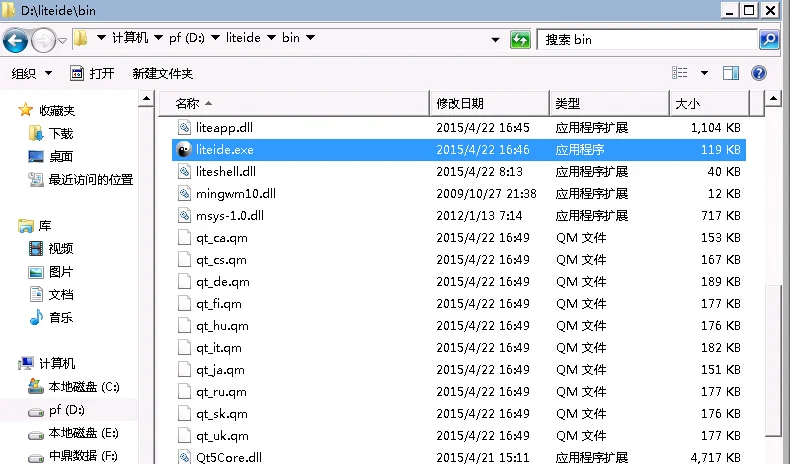Open more view options dropdown arrow

[x=704, y=73]
